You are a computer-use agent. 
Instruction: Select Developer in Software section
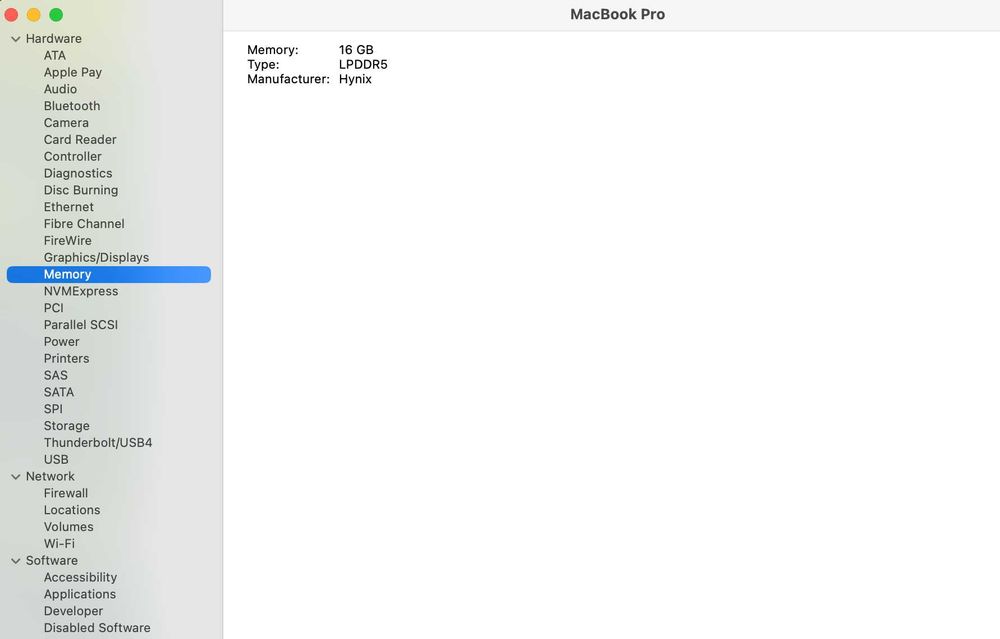73,611
